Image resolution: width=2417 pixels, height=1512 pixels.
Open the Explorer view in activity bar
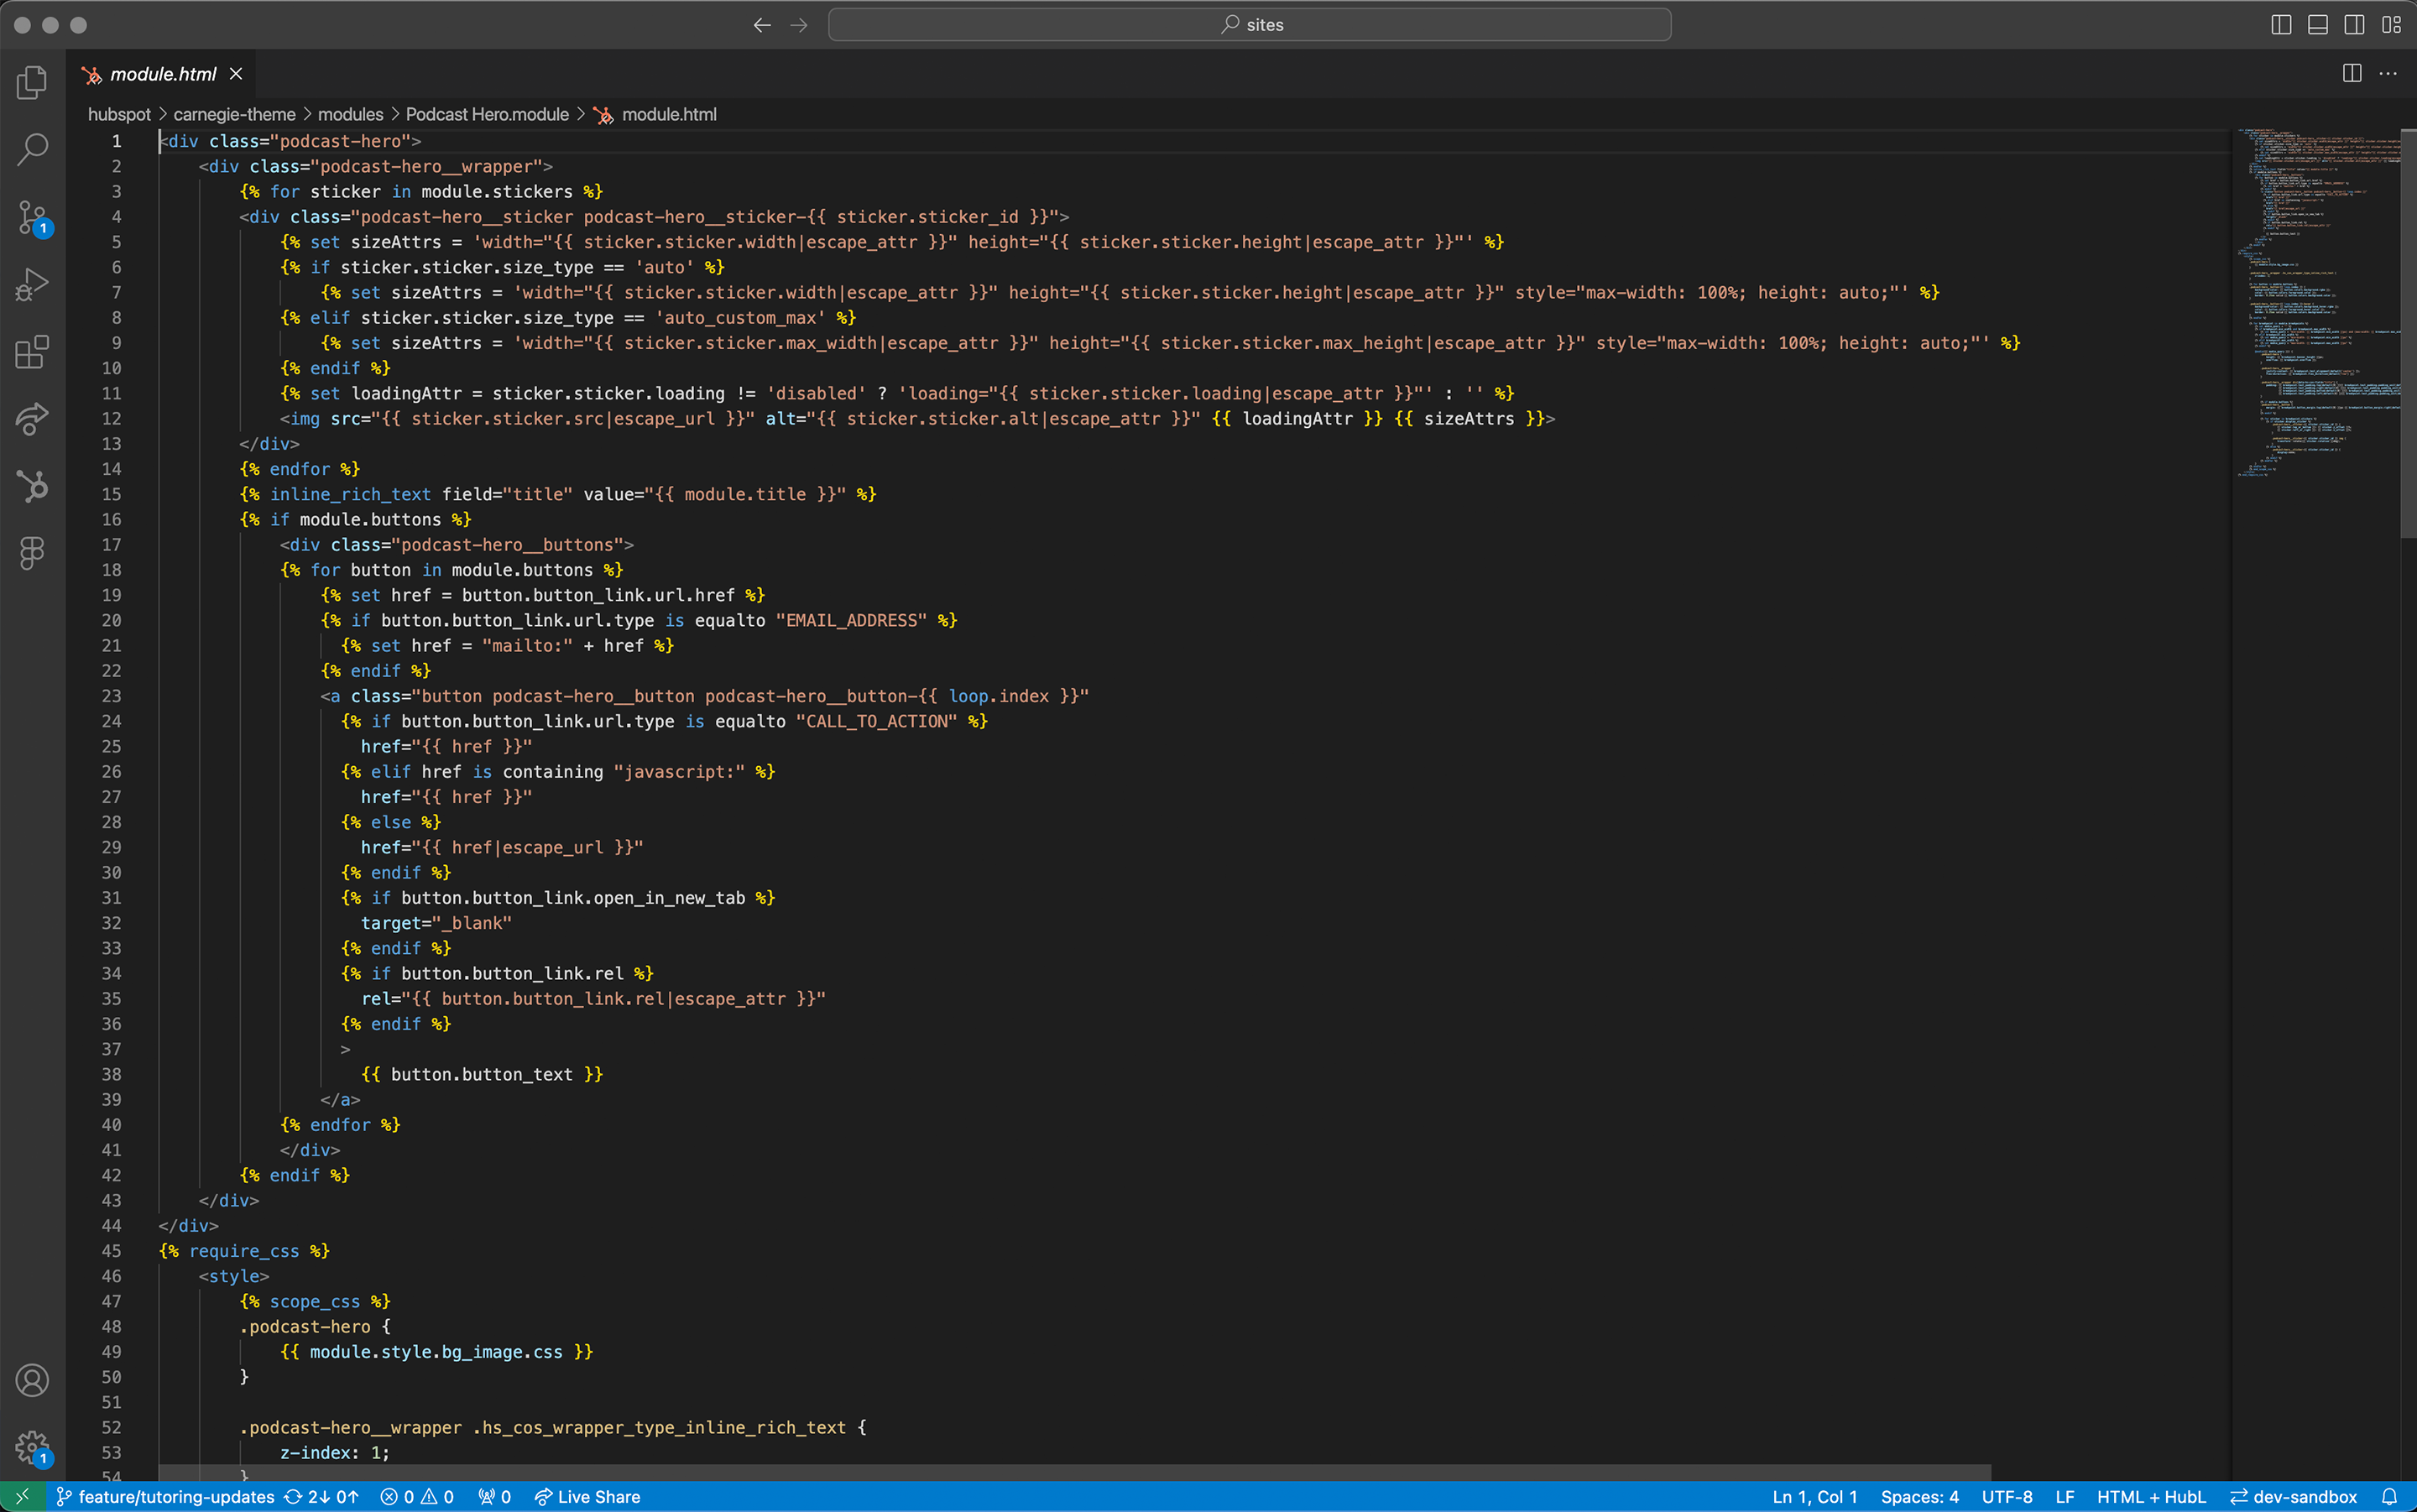[x=32, y=82]
